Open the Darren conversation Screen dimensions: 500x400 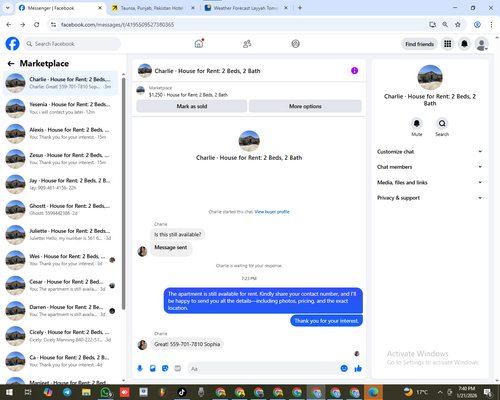[60, 311]
